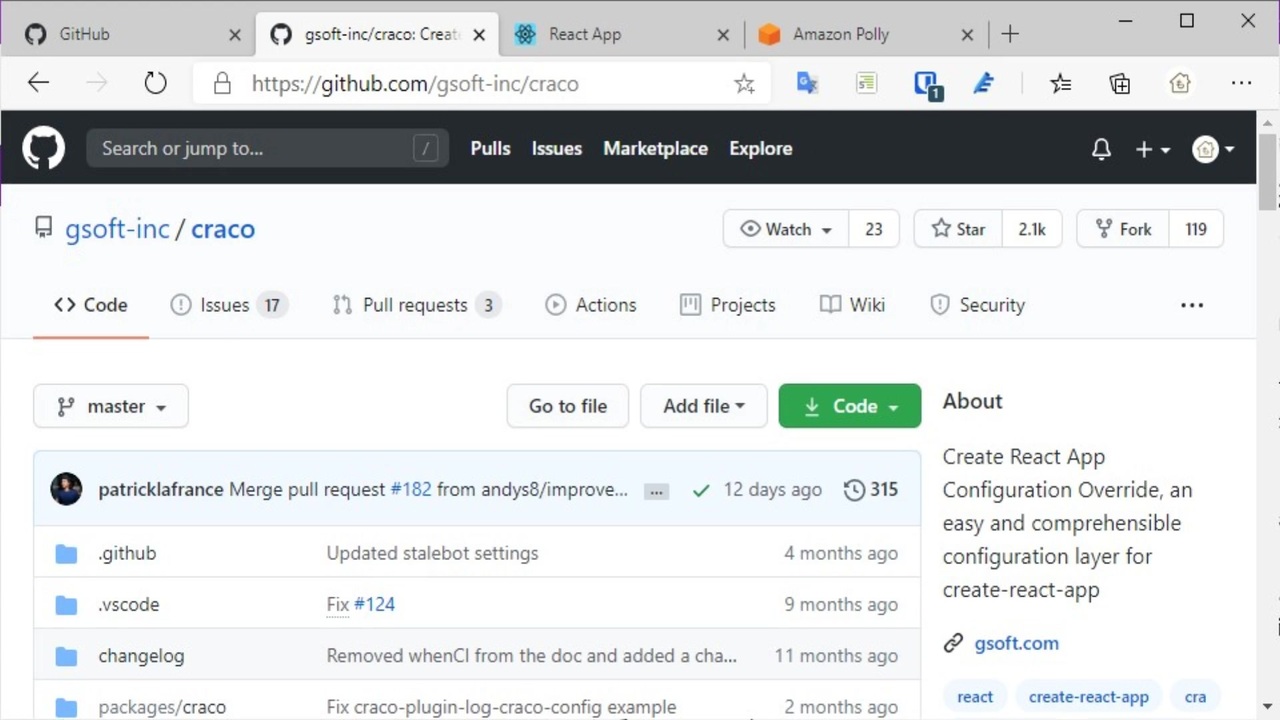
Task: Add this page to favorites star
Action: [744, 84]
